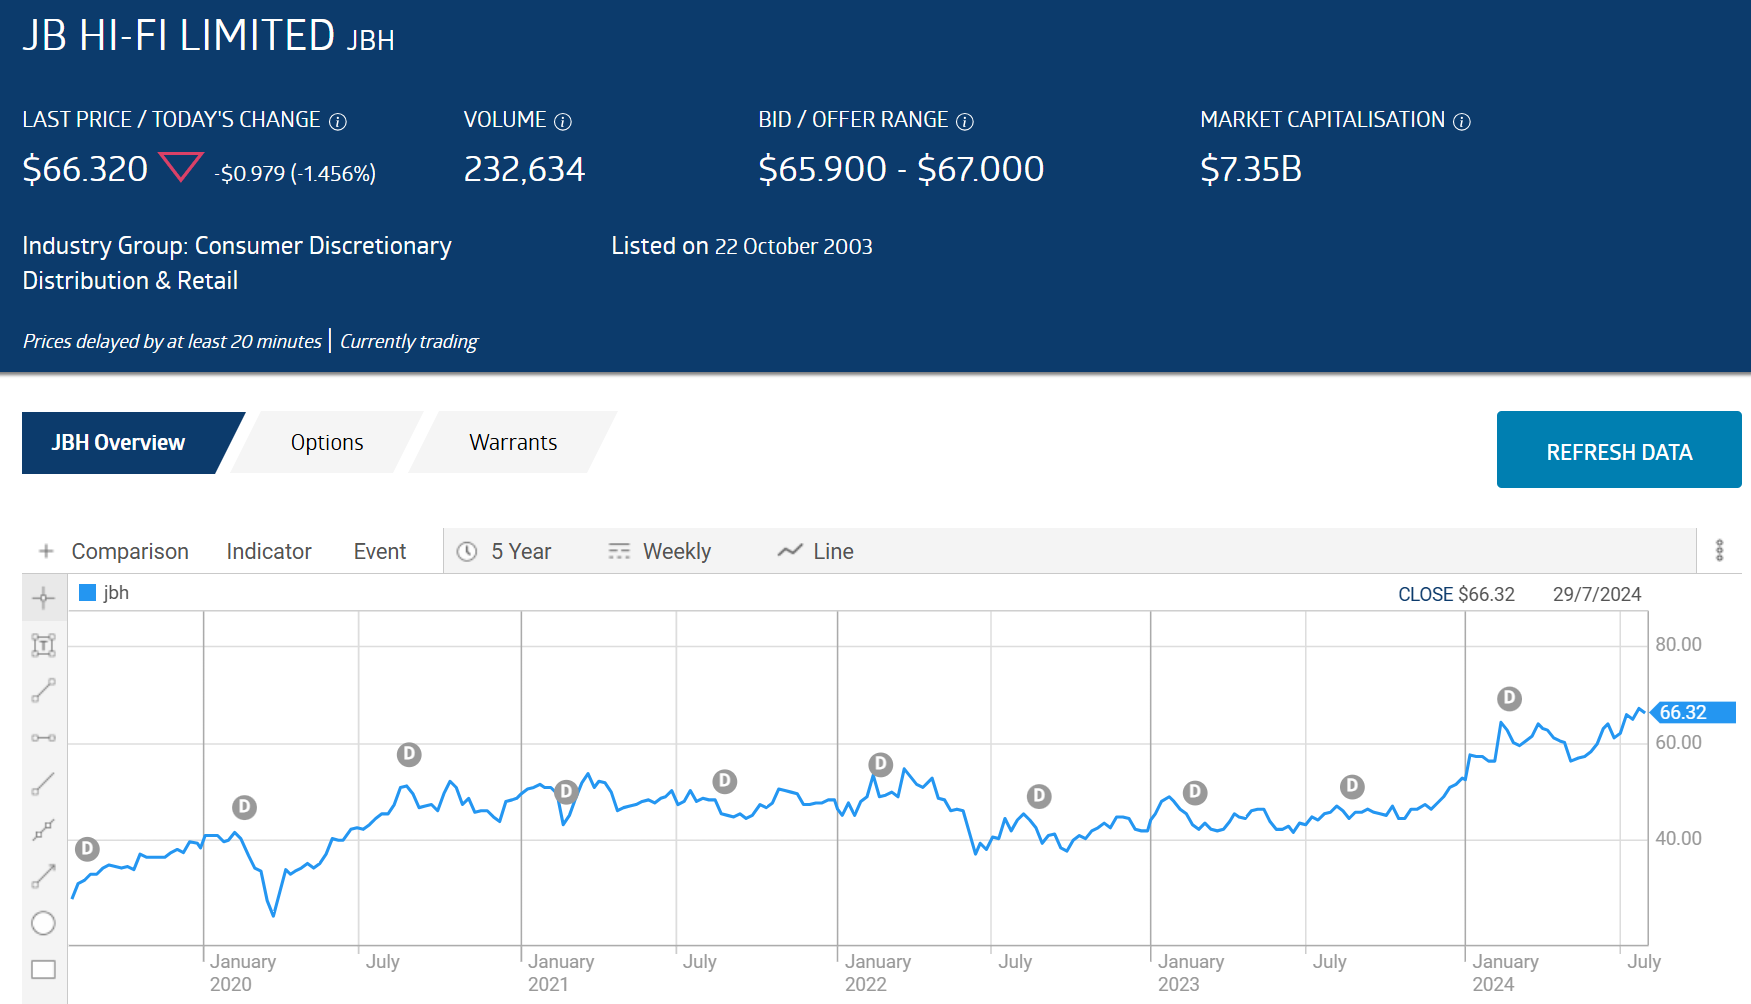Click the interval icon next to Weekly
Screen dimensions: 1751x1004
pyautogui.click(x=619, y=551)
